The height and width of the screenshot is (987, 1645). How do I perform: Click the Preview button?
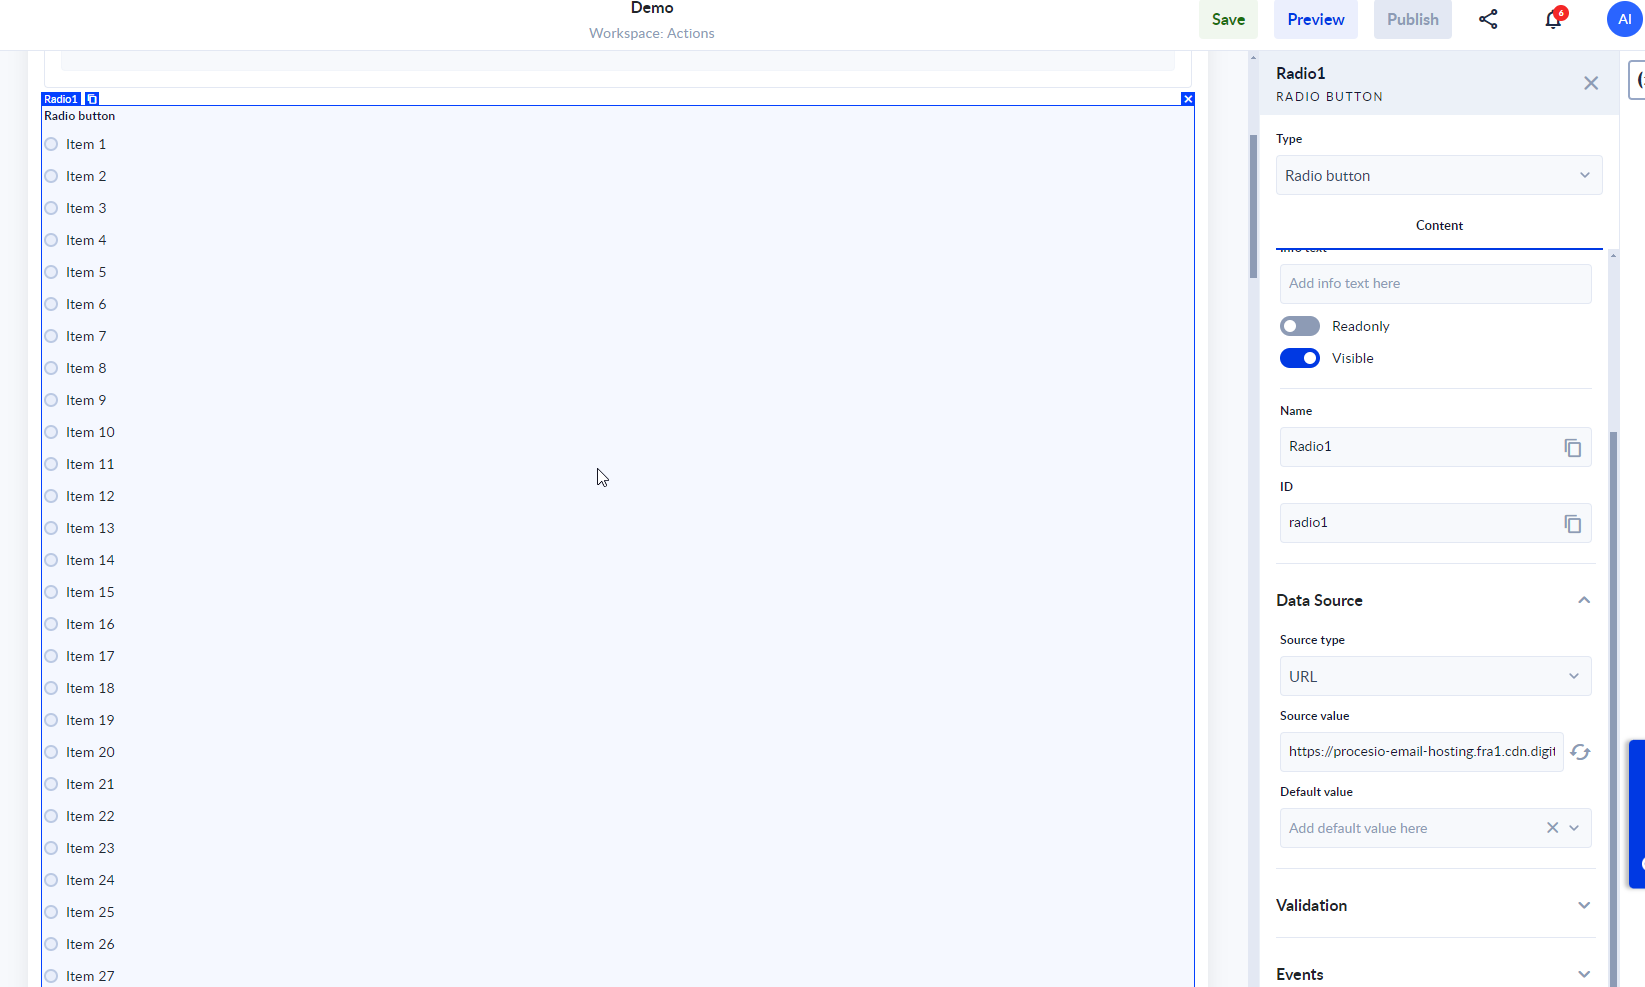click(x=1315, y=19)
